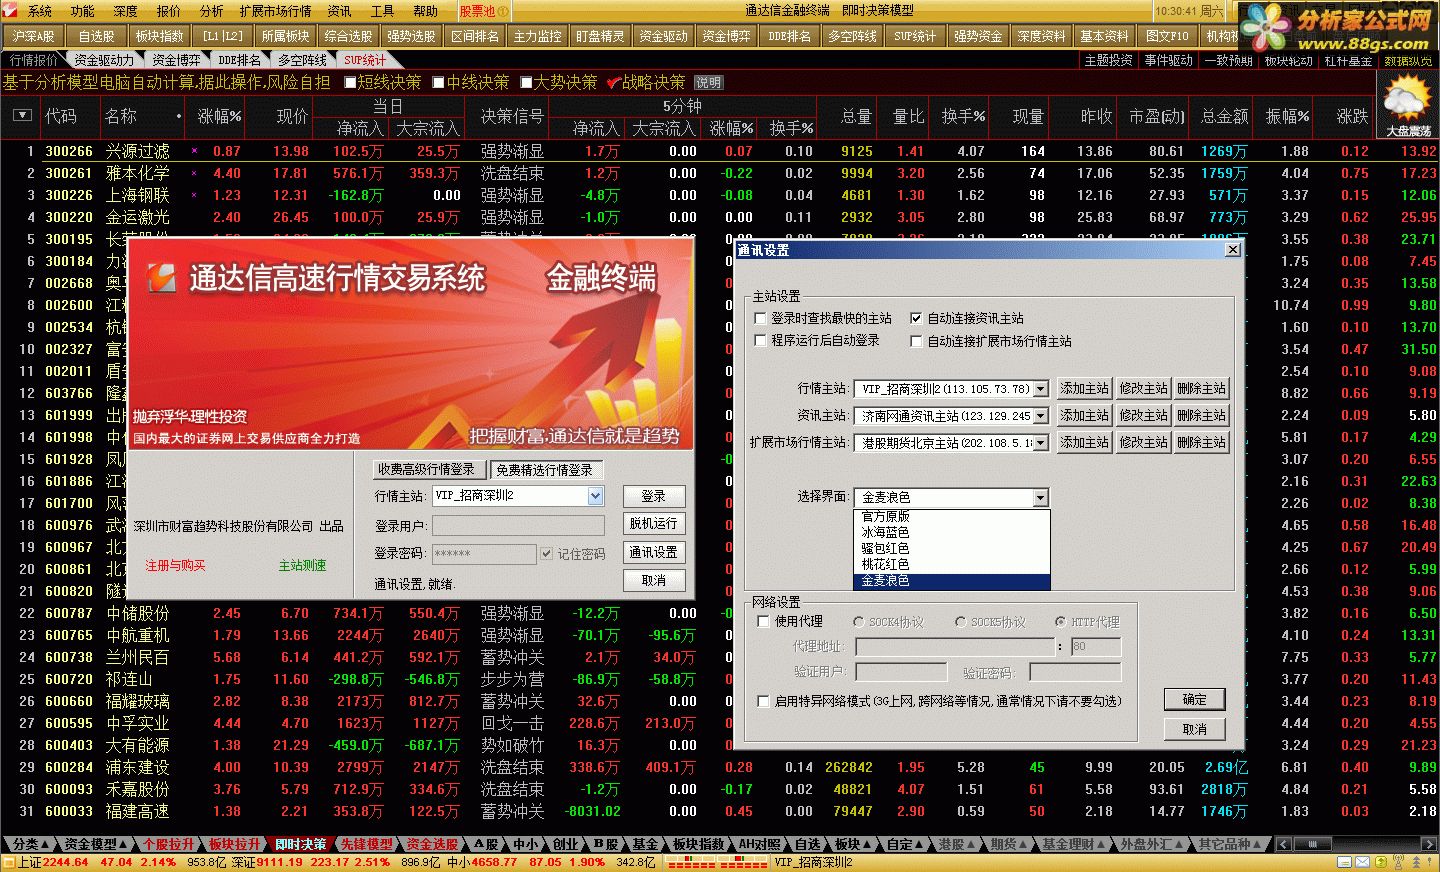Enable 启用特异网络模式 checkbox
The width and height of the screenshot is (1440, 872).
click(x=764, y=701)
